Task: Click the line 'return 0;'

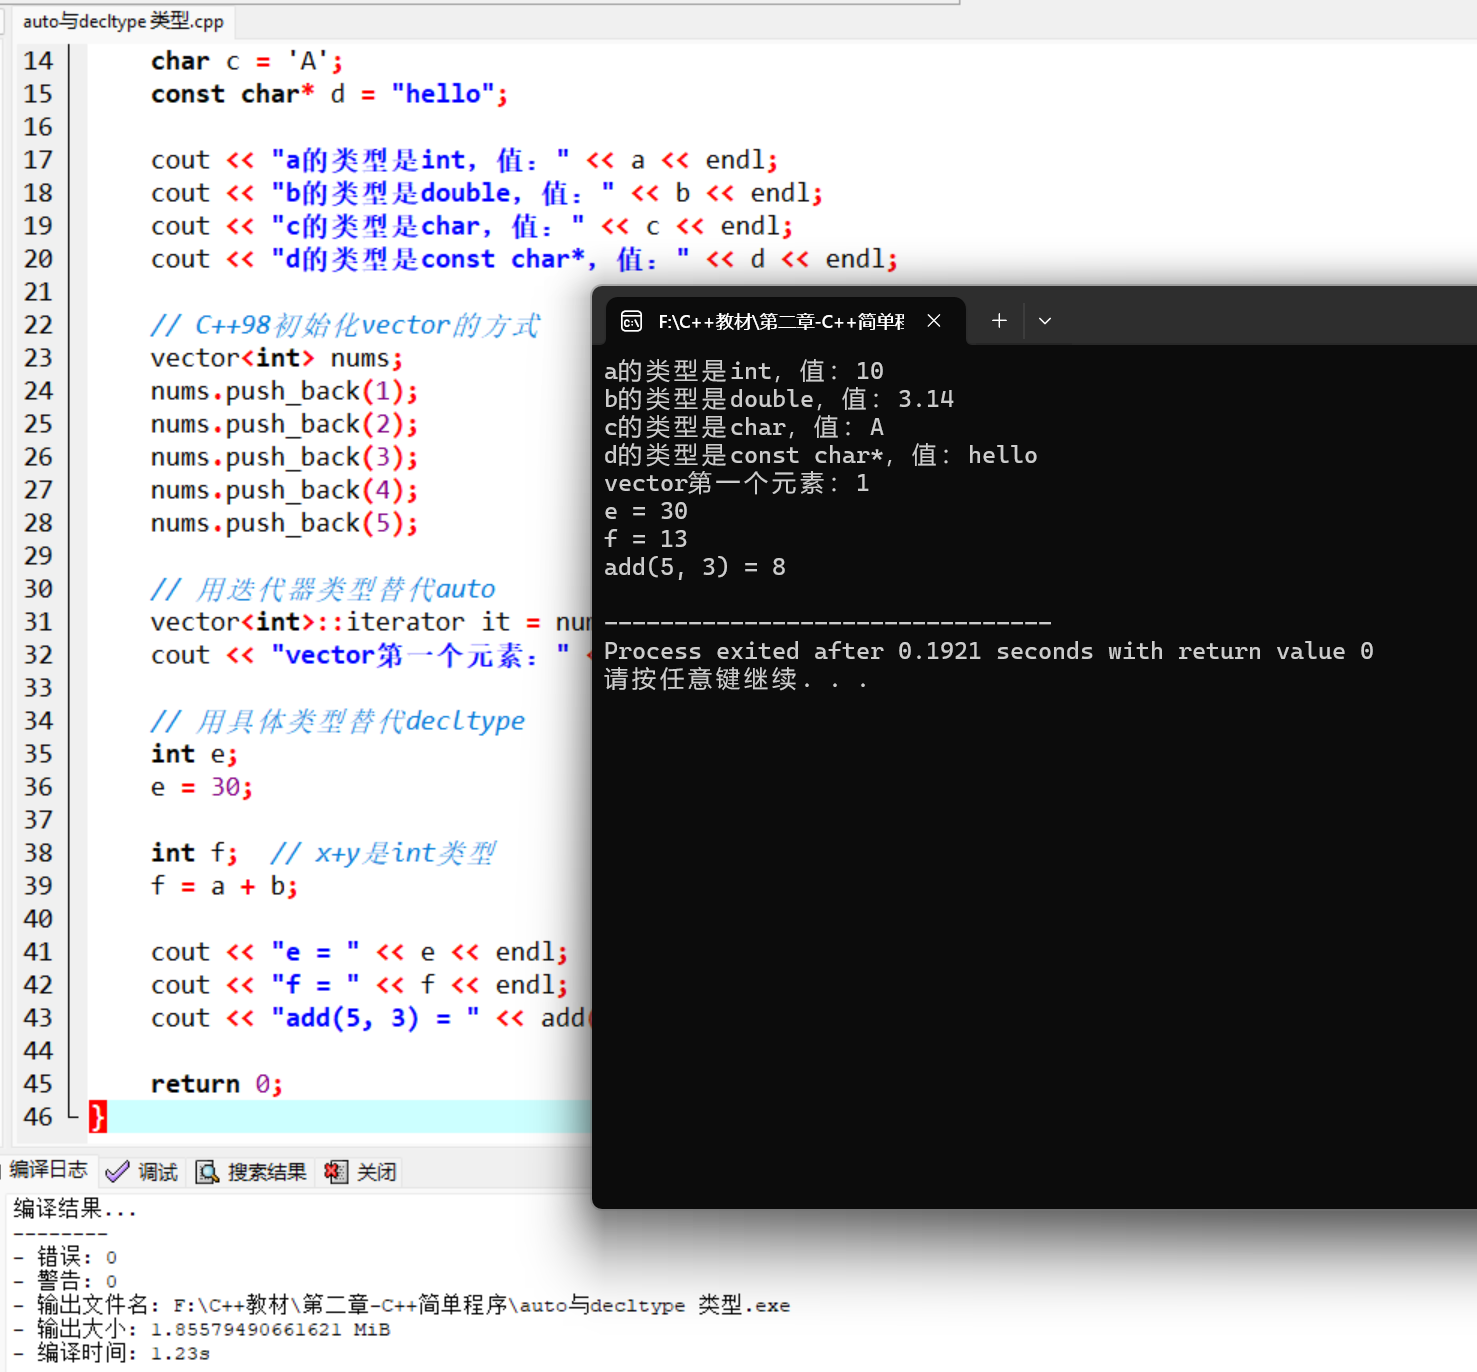Action: pyautogui.click(x=217, y=1084)
